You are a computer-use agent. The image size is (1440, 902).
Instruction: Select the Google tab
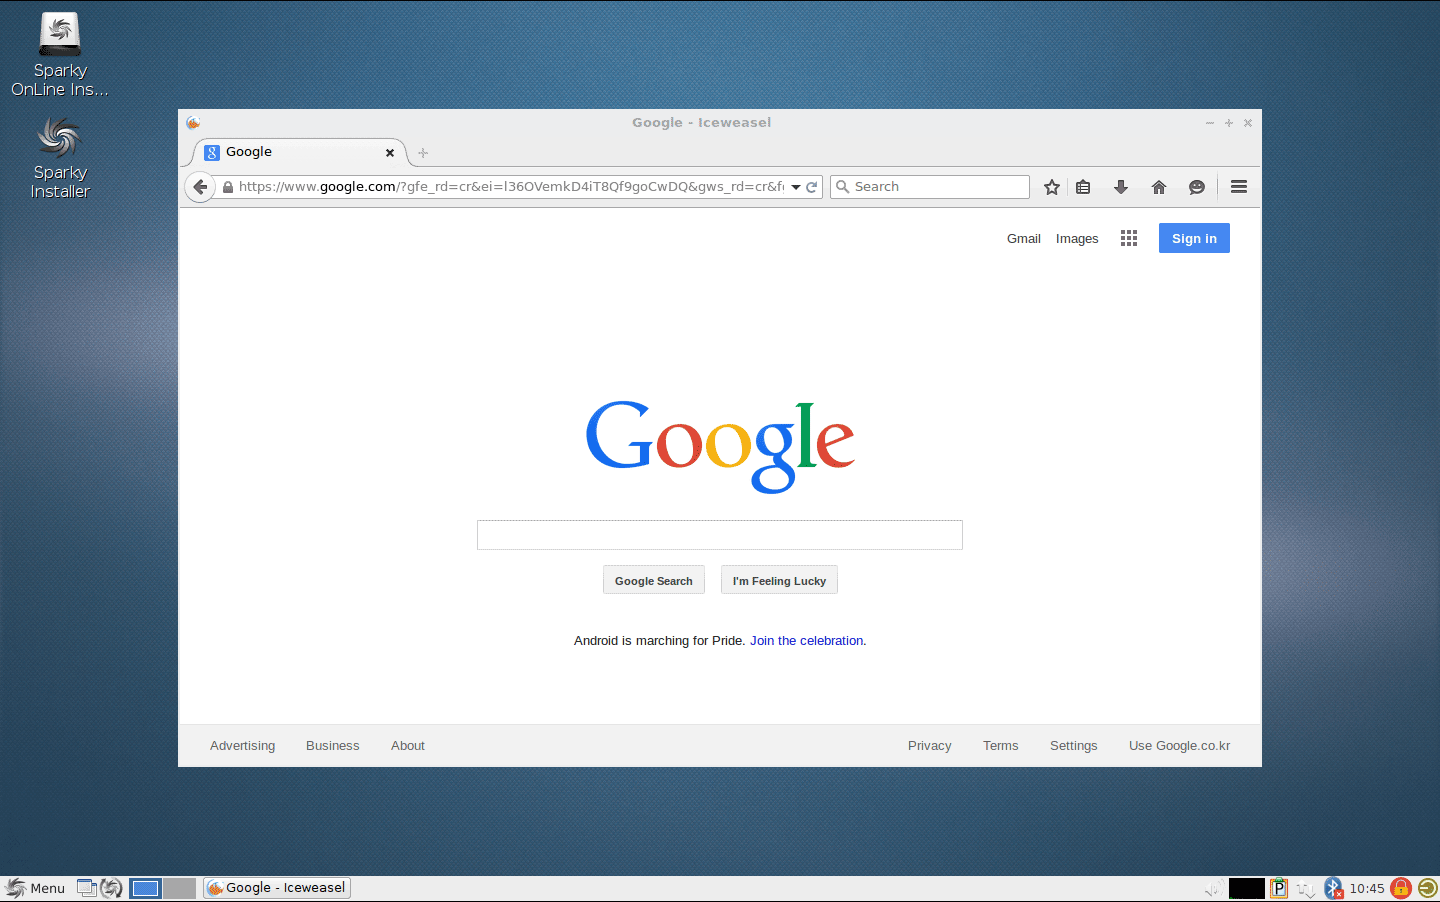[299, 152]
